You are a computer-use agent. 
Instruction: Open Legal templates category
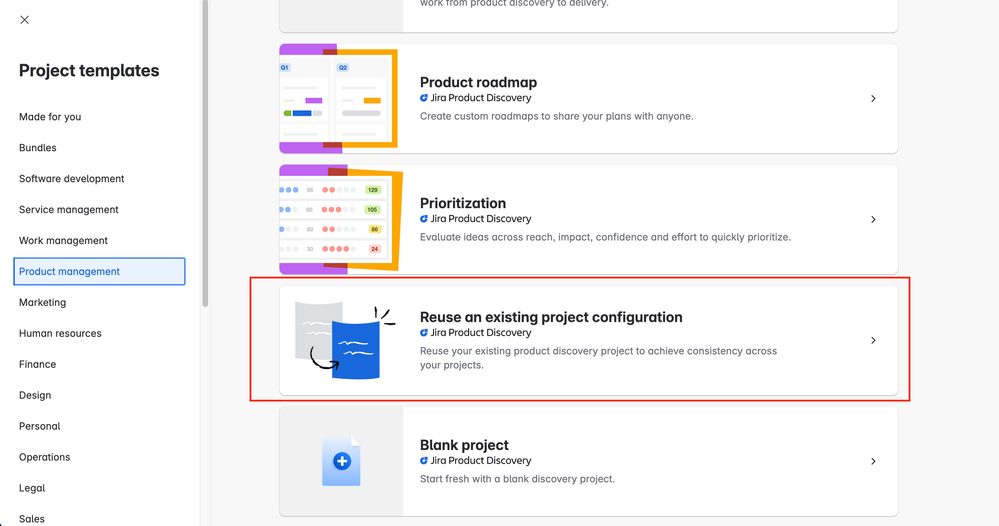pyautogui.click(x=32, y=488)
